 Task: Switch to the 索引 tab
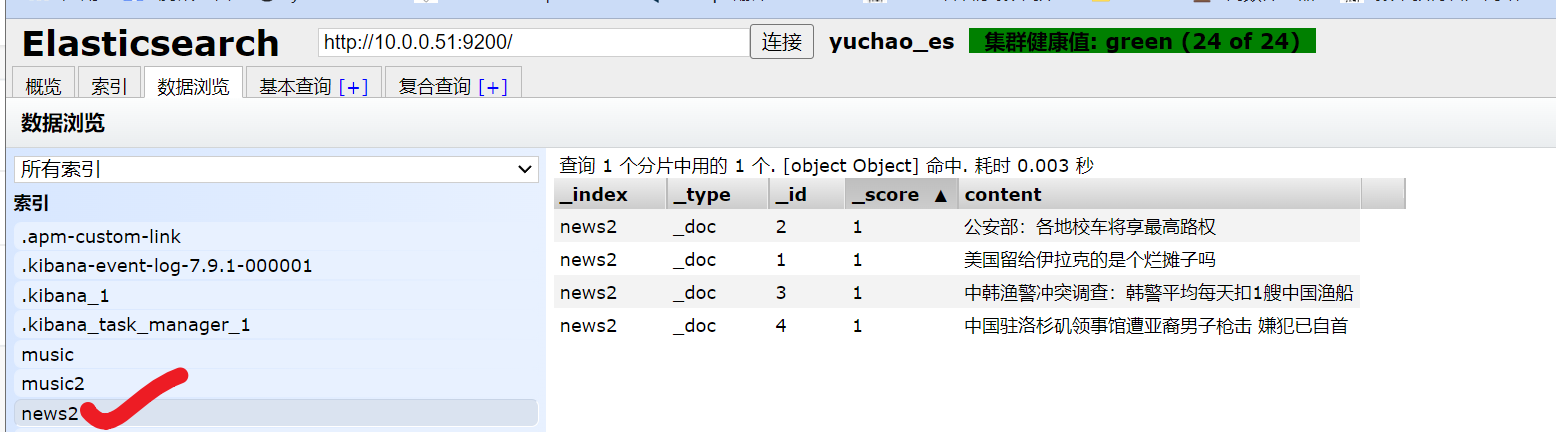(x=109, y=86)
